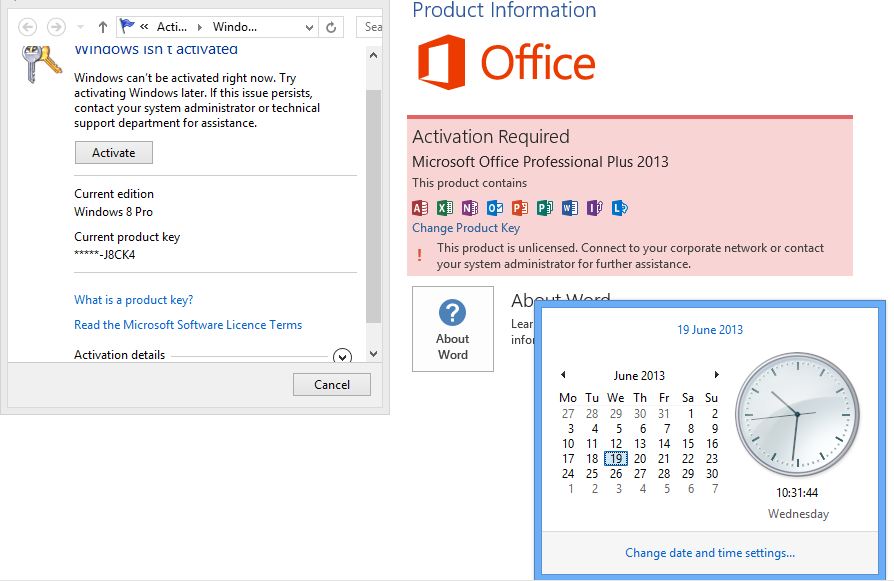
Task: Select 25 June in the calendar
Action: click(x=592, y=474)
